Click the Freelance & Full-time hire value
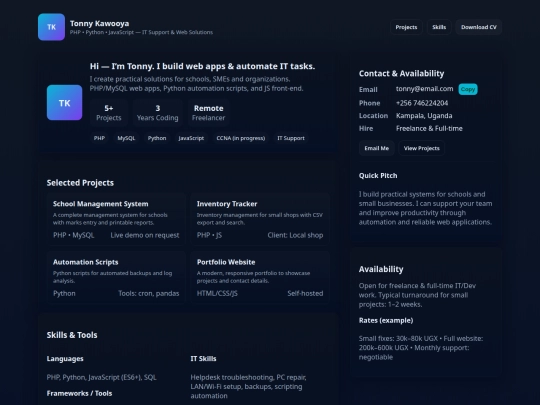The image size is (540, 405). click(x=429, y=128)
